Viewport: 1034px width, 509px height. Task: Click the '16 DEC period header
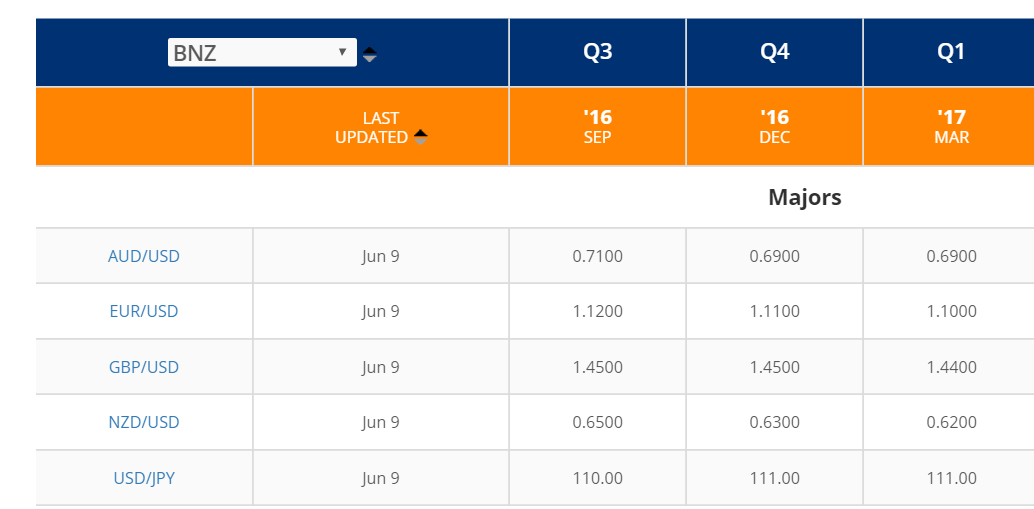775,127
